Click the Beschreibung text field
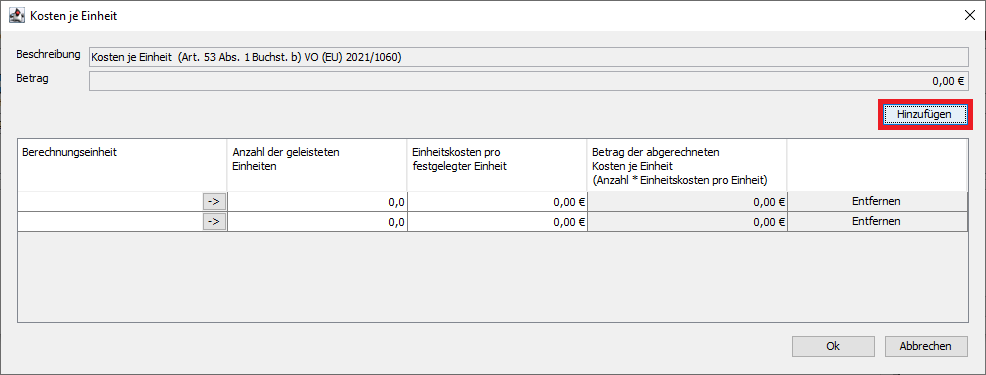 click(528, 57)
